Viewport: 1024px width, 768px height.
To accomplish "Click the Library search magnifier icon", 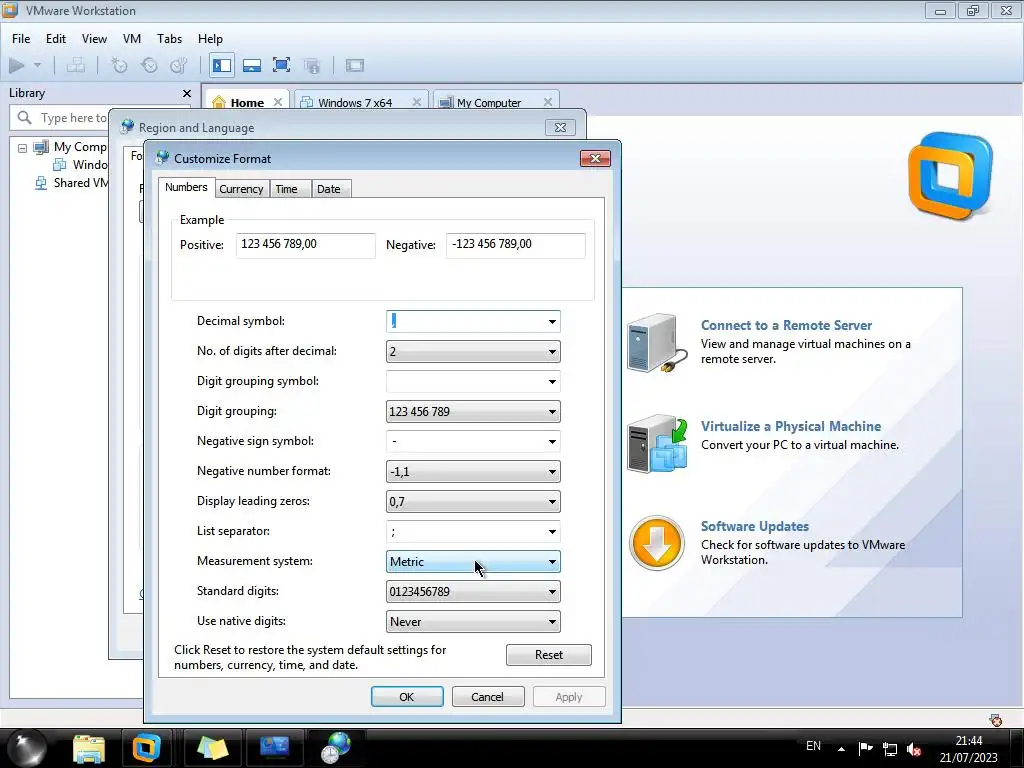I will (x=25, y=118).
